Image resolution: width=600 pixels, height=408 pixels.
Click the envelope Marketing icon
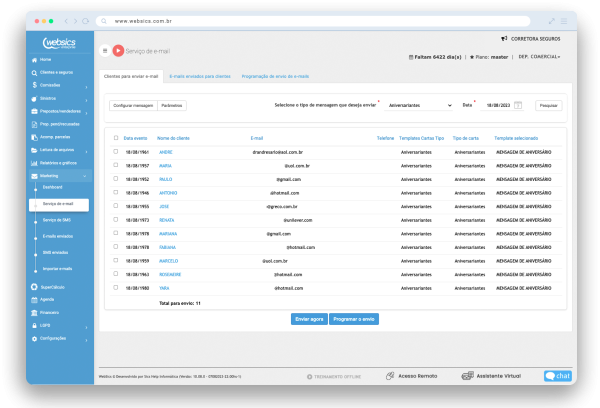pos(34,176)
